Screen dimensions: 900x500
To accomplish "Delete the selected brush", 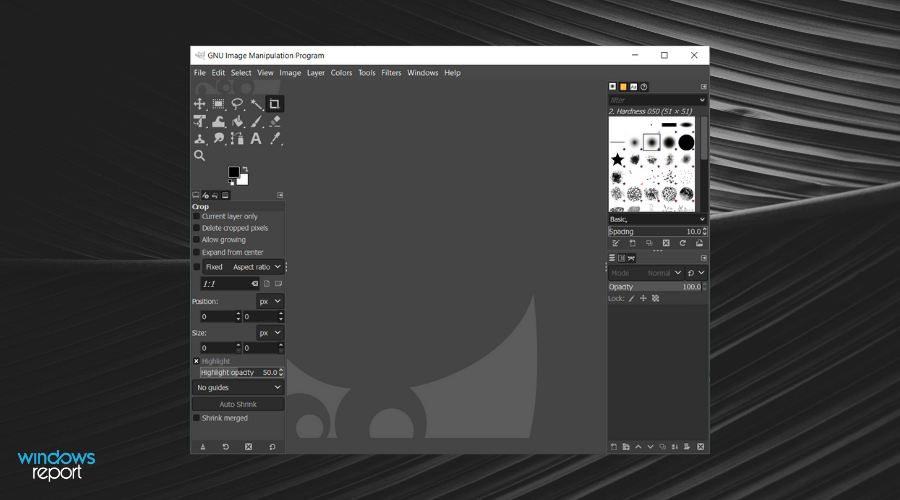I will [x=666, y=243].
